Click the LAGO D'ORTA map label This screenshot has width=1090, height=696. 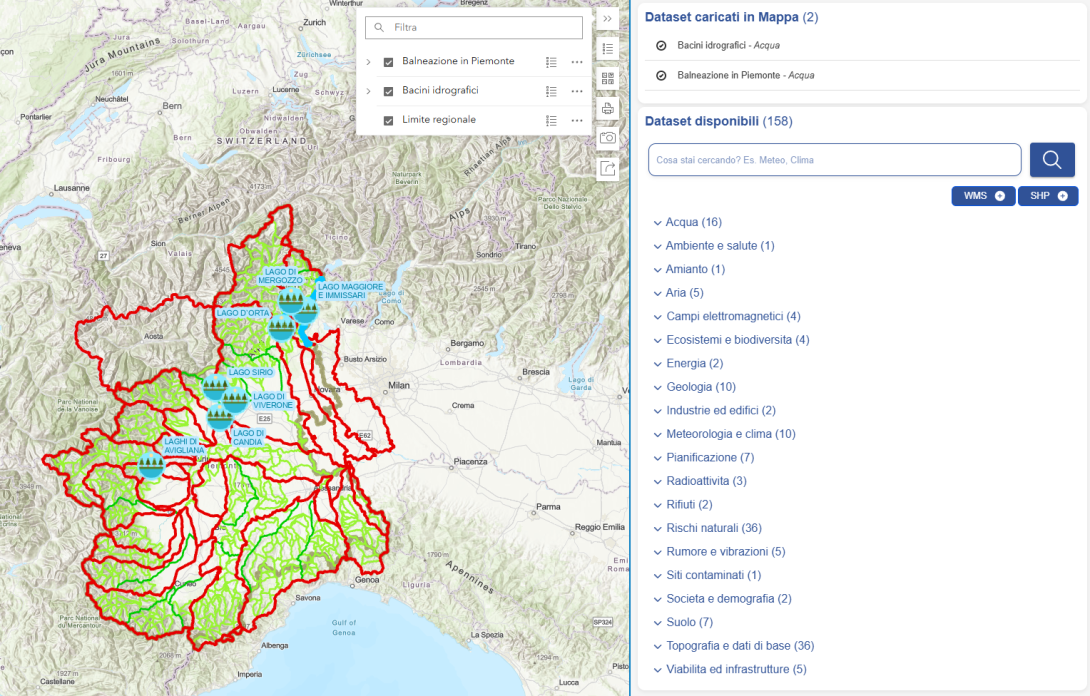243,313
